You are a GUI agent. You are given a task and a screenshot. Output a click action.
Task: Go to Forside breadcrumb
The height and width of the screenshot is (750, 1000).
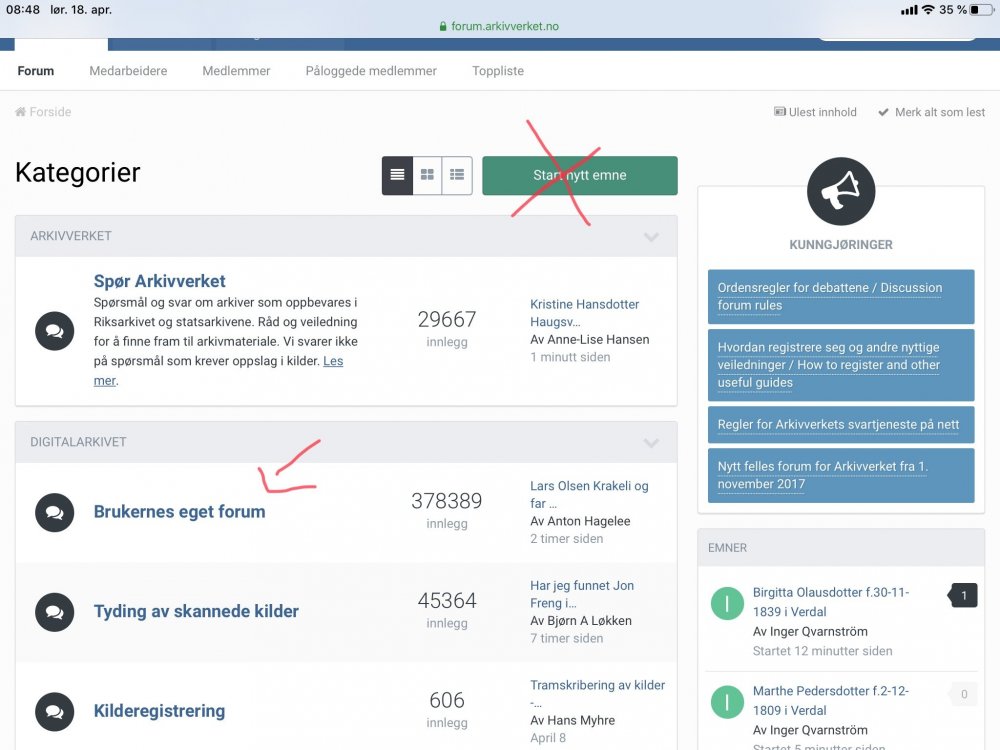click(50, 112)
